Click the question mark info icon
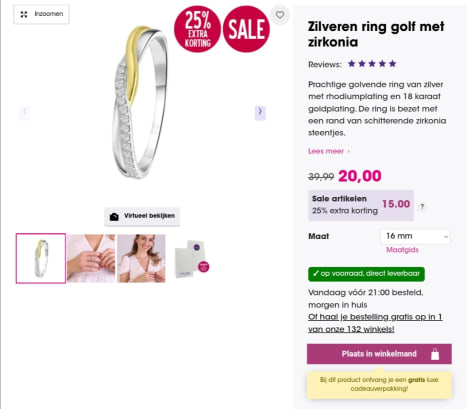The image size is (475, 409). (x=422, y=206)
